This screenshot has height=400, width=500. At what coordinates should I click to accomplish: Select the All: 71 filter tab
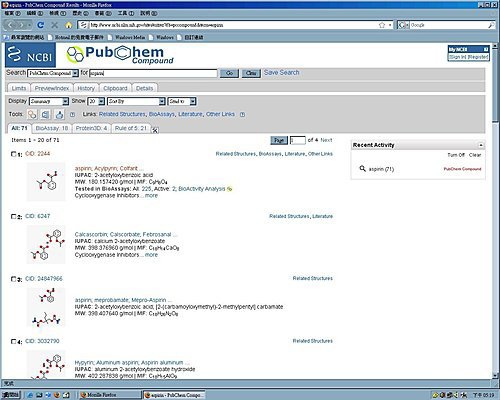pyautogui.click(x=19, y=128)
